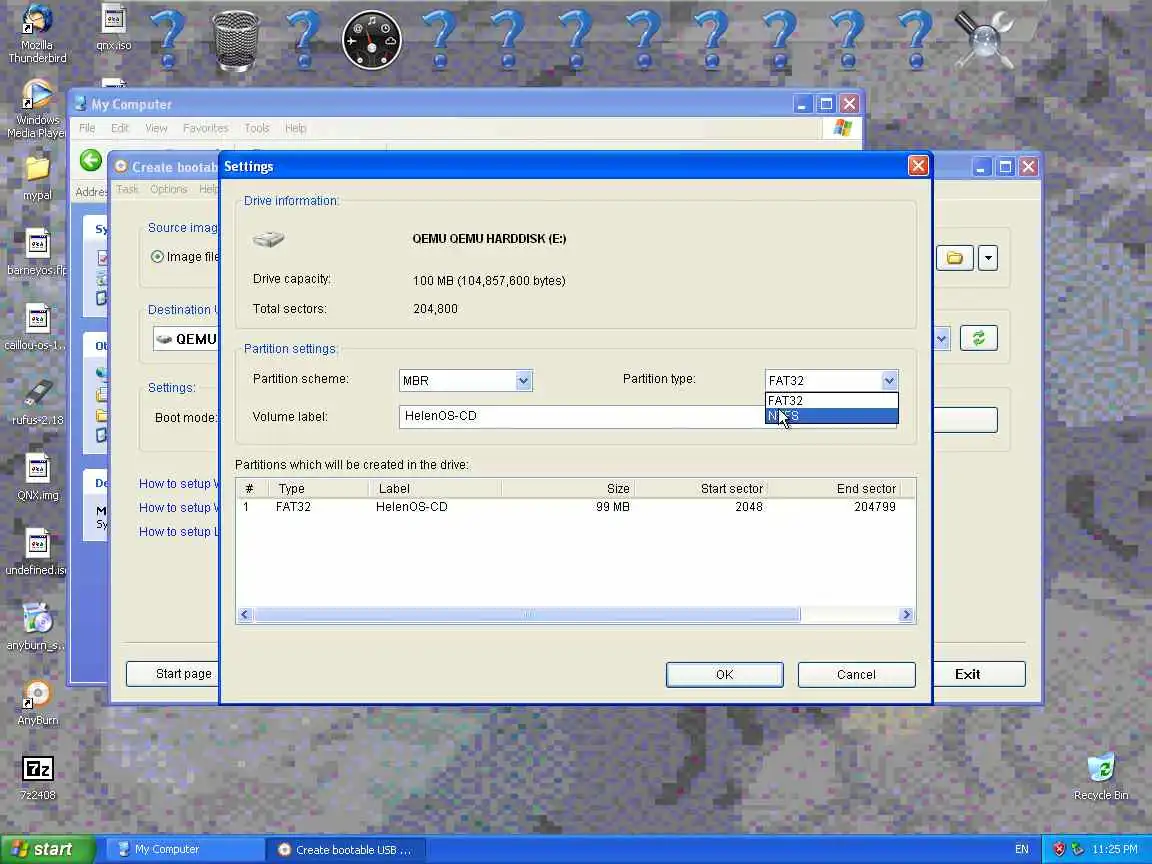Select the Image file radio button

click(x=156, y=256)
